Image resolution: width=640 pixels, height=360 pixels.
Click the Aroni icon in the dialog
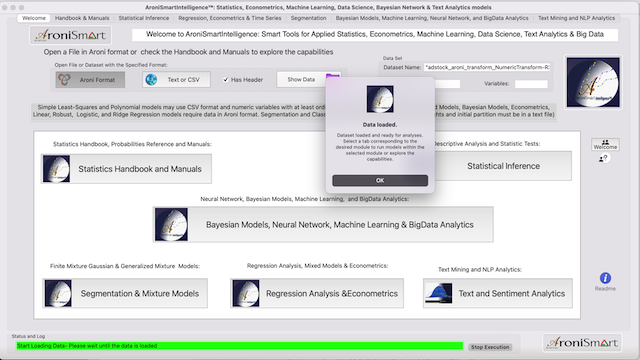[x=380, y=99]
